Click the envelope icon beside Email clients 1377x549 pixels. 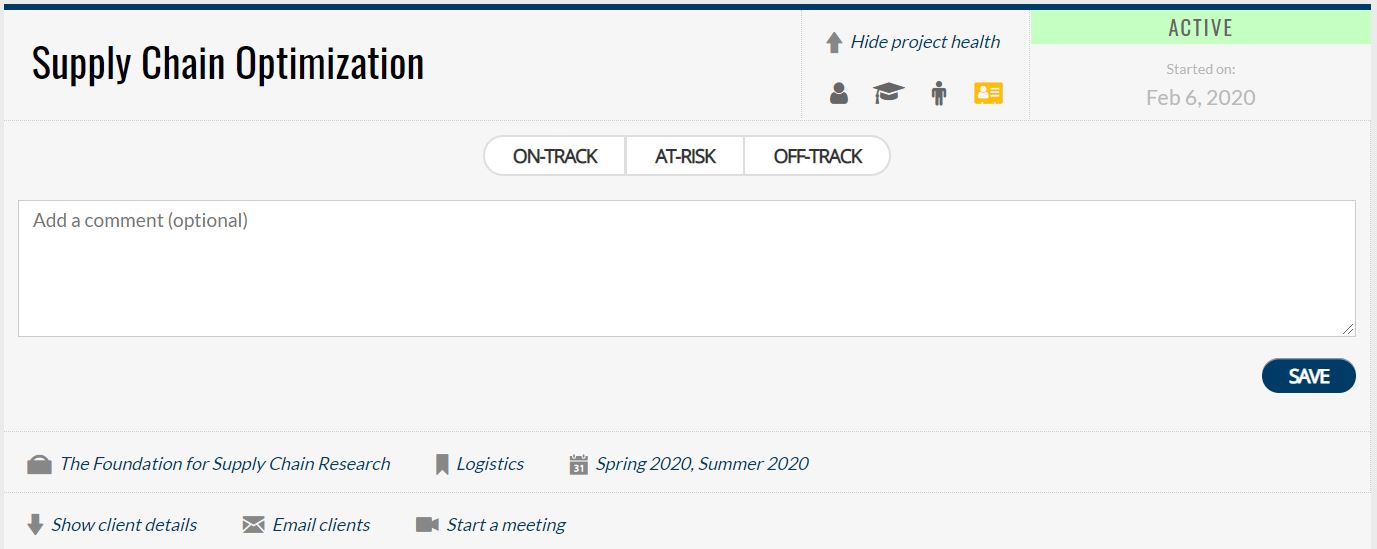coord(254,525)
